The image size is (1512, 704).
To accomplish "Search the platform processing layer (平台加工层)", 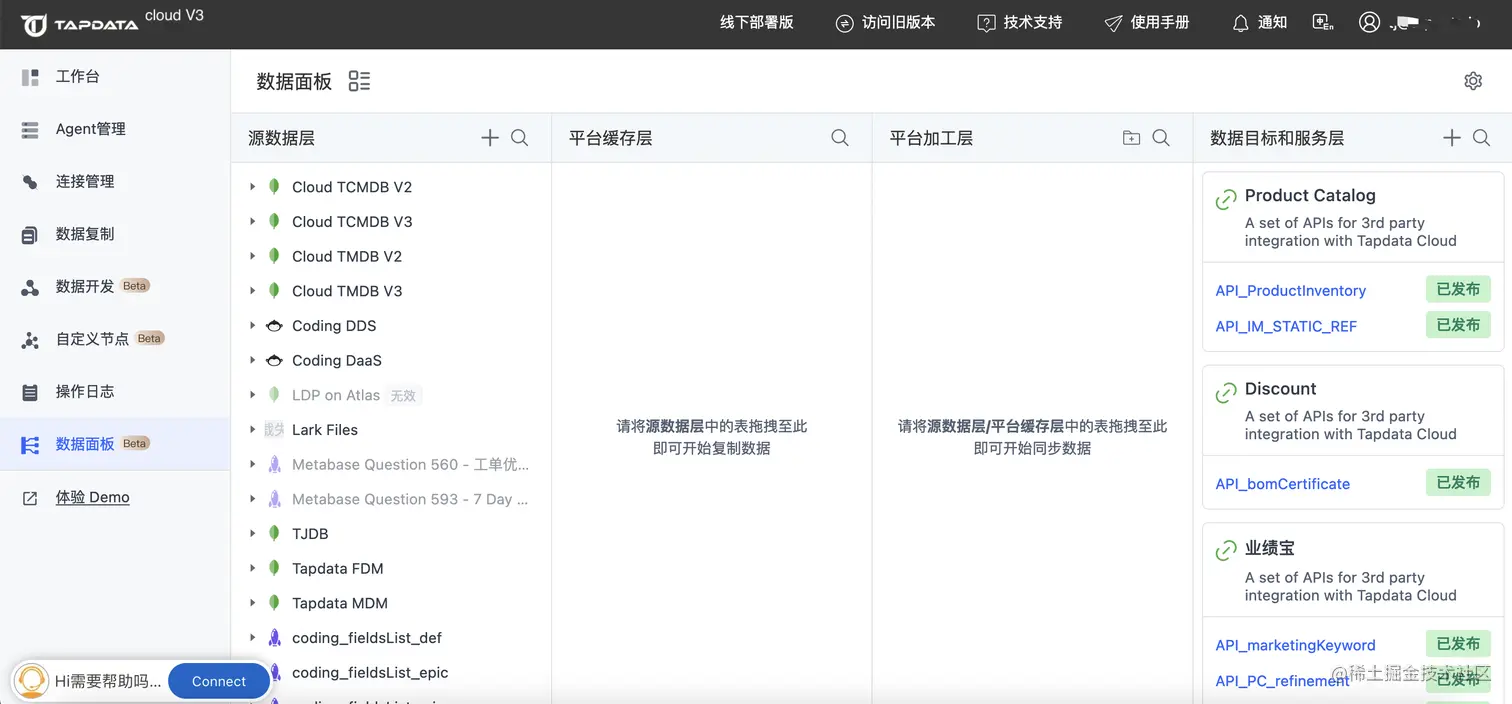I will [1161, 138].
